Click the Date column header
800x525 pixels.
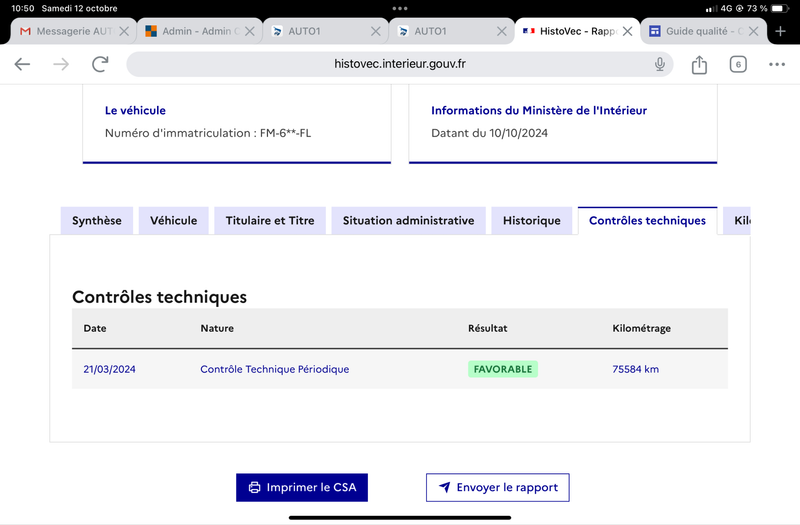point(95,328)
